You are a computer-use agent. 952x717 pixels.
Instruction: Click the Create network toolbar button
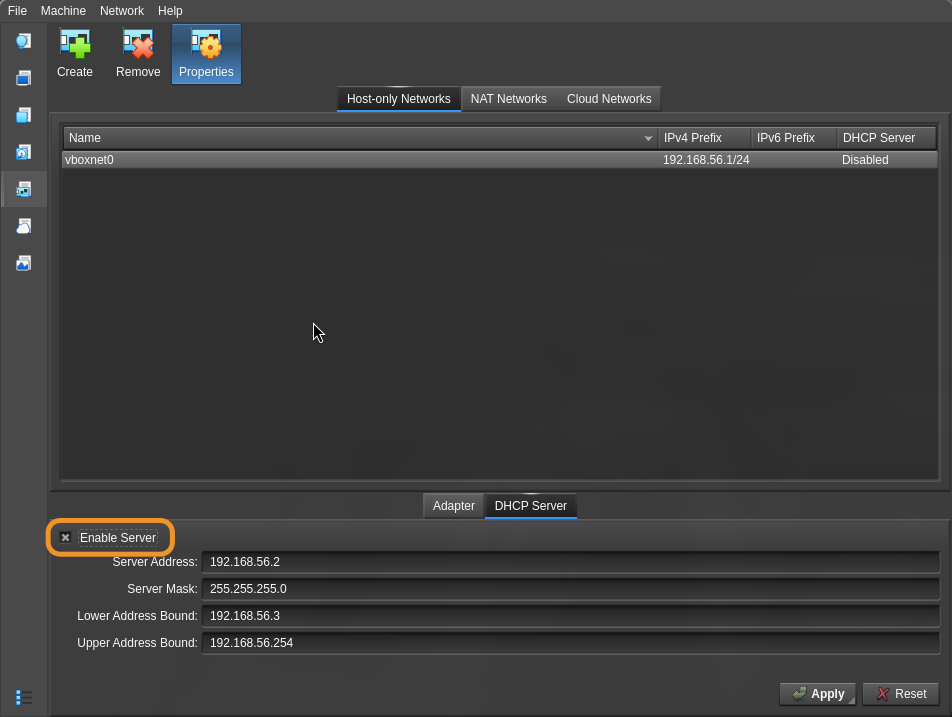75,54
